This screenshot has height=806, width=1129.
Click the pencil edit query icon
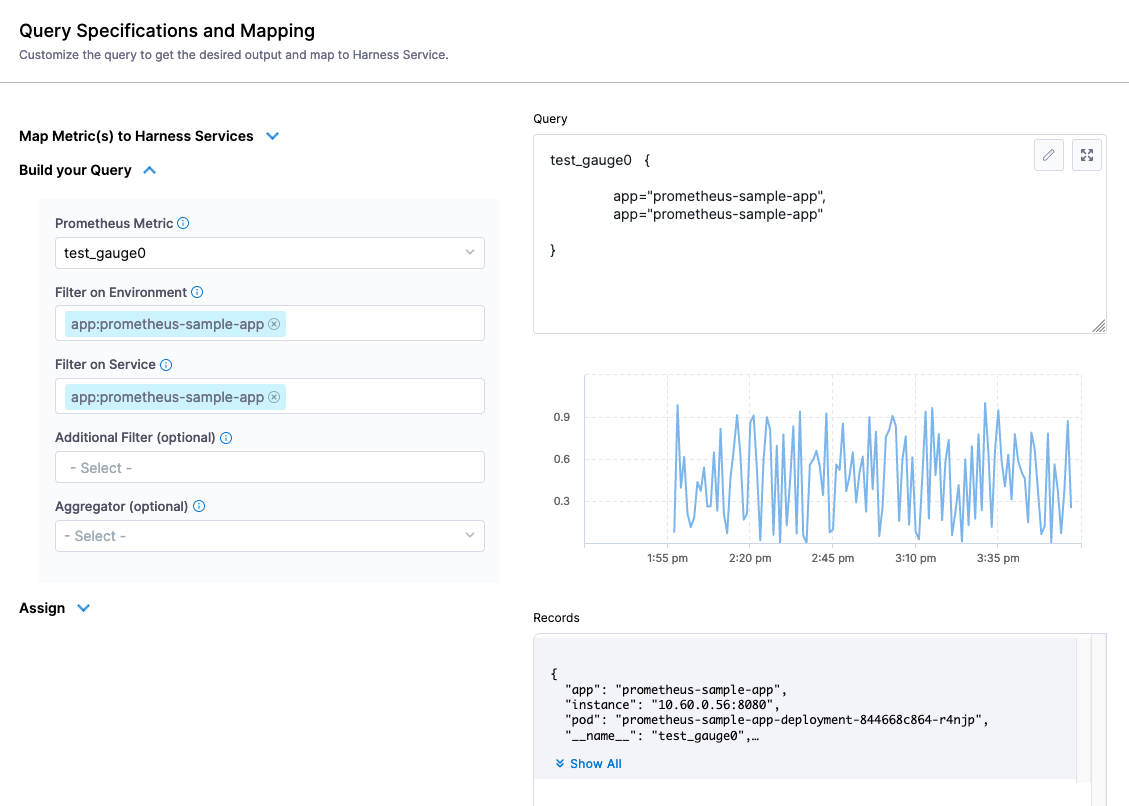tap(1048, 155)
